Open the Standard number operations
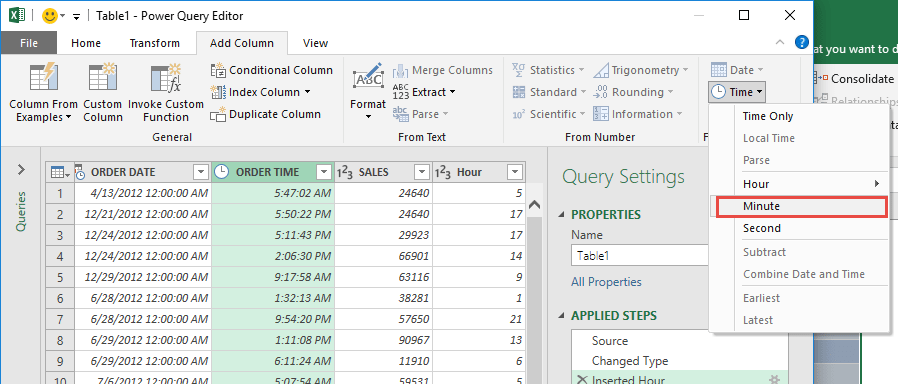The width and height of the screenshot is (898, 384). pyautogui.click(x=549, y=92)
